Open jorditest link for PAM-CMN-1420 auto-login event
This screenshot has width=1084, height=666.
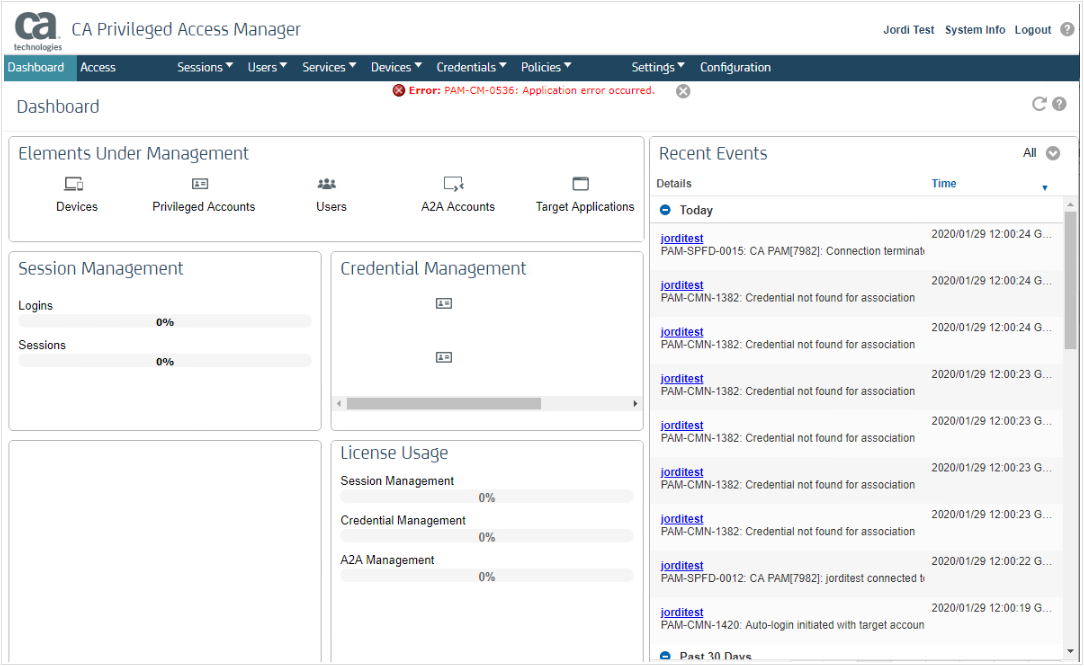[x=682, y=612]
